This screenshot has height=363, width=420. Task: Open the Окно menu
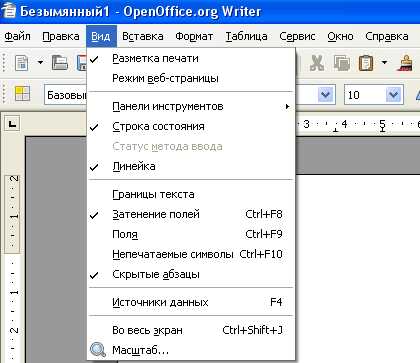pos(340,36)
